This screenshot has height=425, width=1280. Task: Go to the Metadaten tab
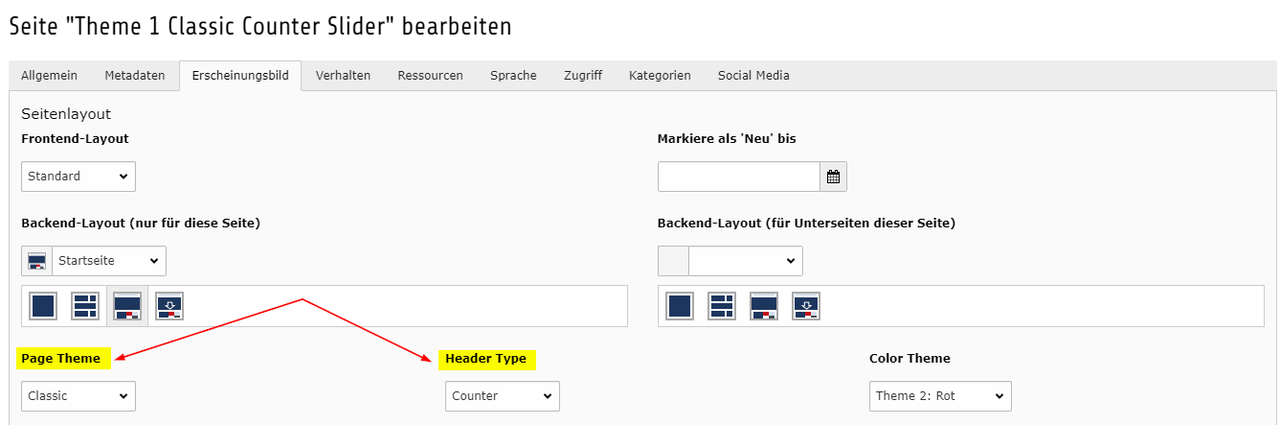tap(134, 75)
